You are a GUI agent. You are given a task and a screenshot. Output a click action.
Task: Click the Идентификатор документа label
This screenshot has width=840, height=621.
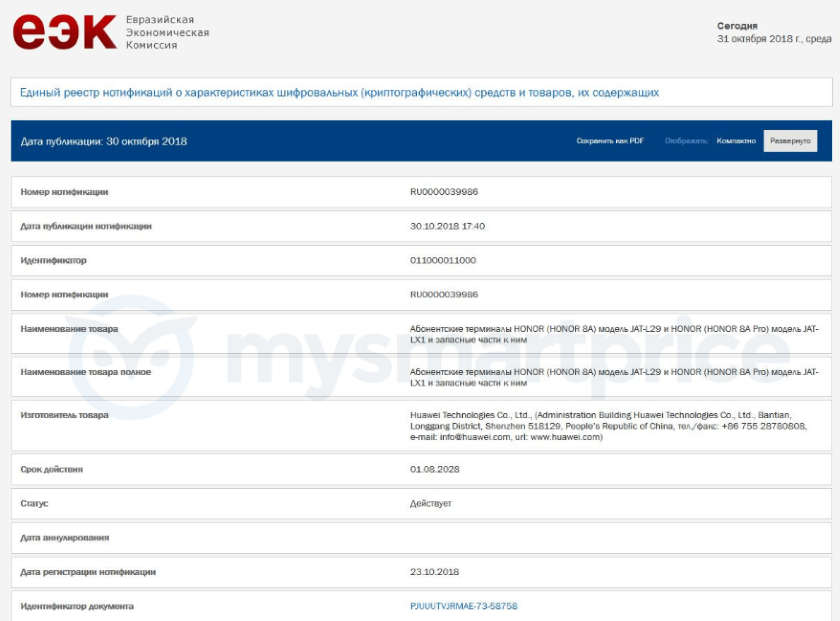(77, 606)
